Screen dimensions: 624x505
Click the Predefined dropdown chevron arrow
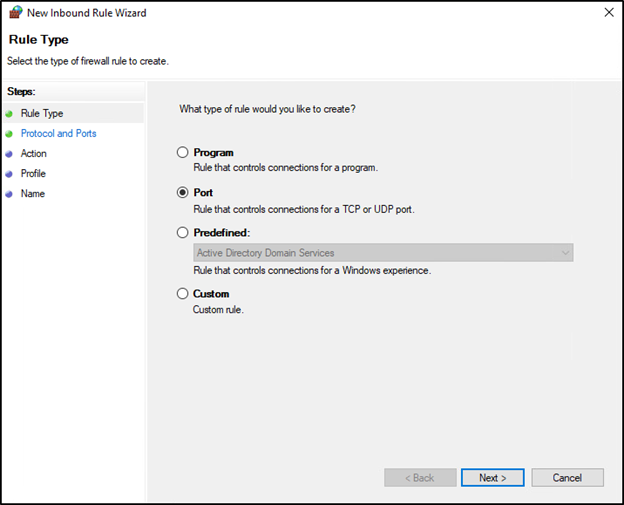[x=565, y=253]
